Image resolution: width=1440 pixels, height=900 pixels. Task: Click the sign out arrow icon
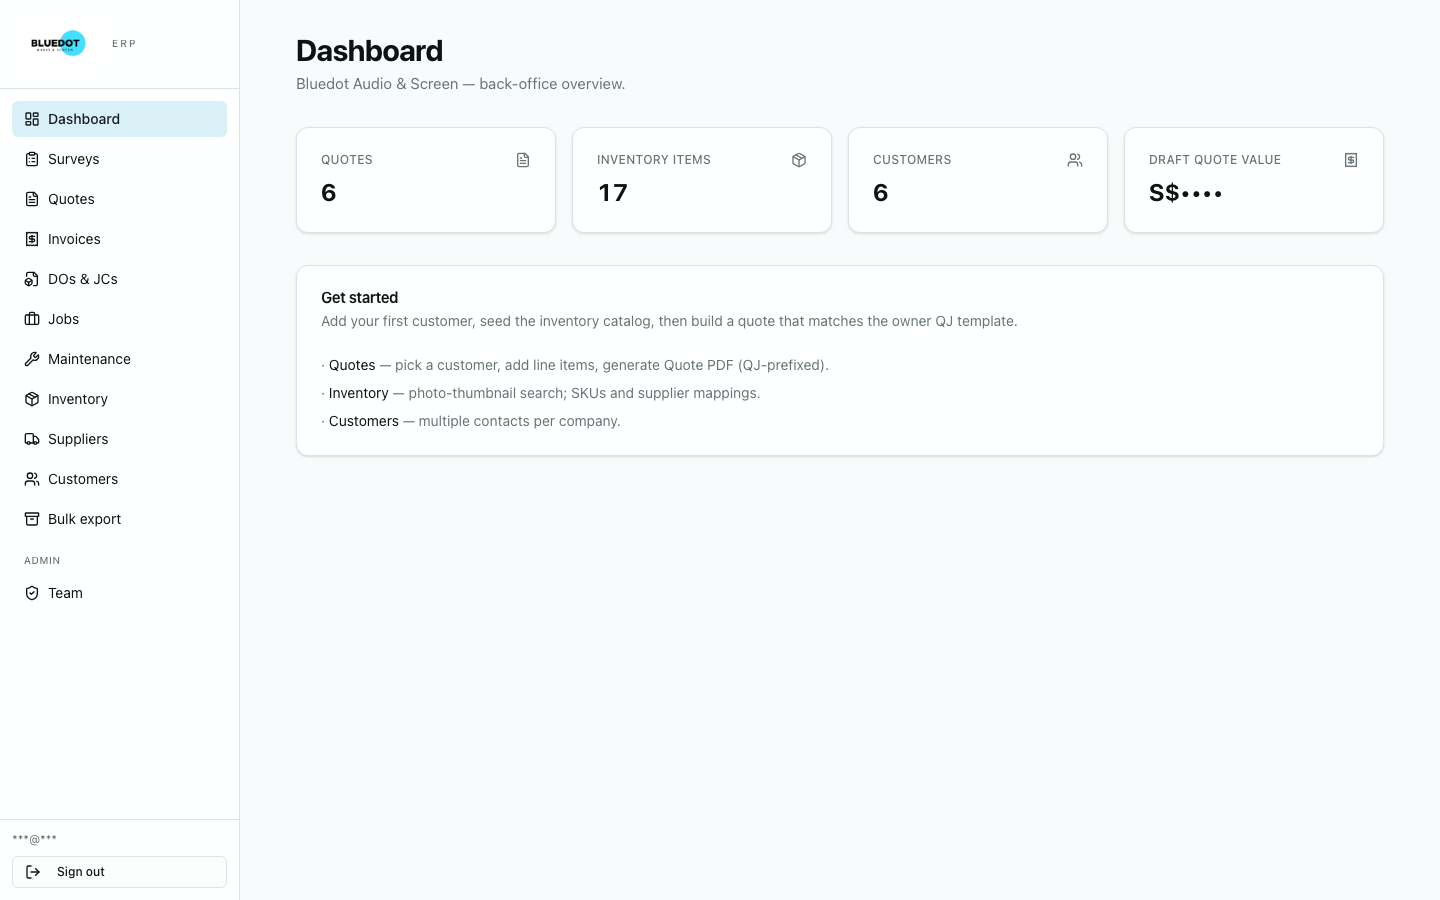[33, 872]
